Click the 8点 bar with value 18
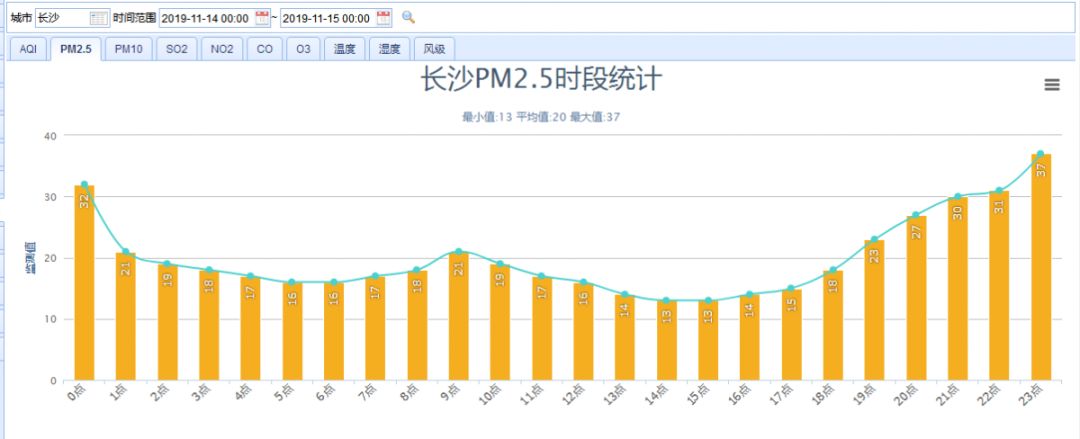 pyautogui.click(x=417, y=325)
